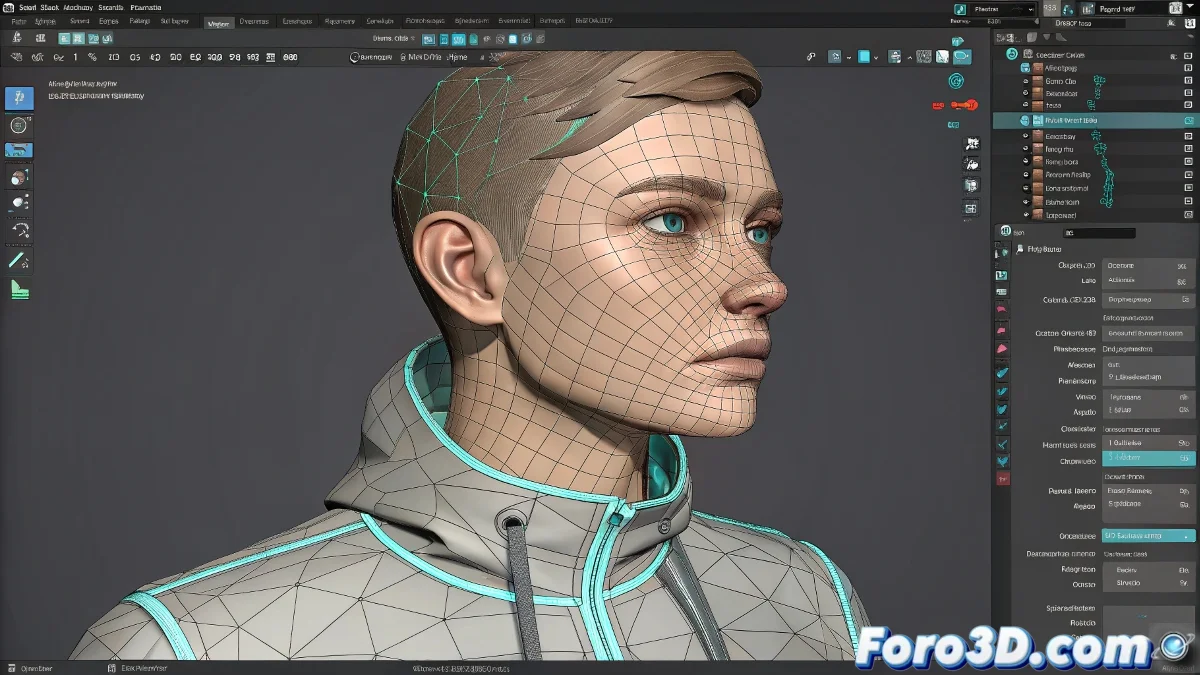This screenshot has height=675, width=1200.
Task: Switch to the Eisengas workspace tab
Action: click(297, 21)
